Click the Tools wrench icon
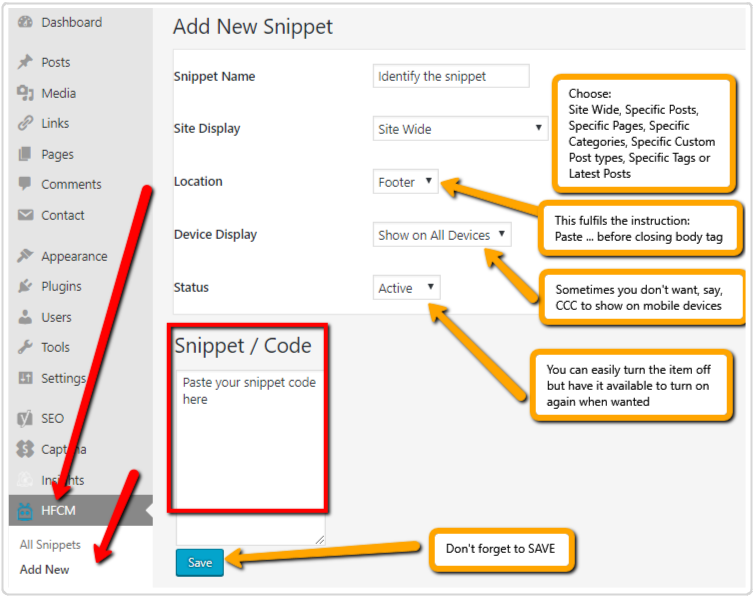Image resolution: width=754 pixels, height=596 pixels. 25,347
